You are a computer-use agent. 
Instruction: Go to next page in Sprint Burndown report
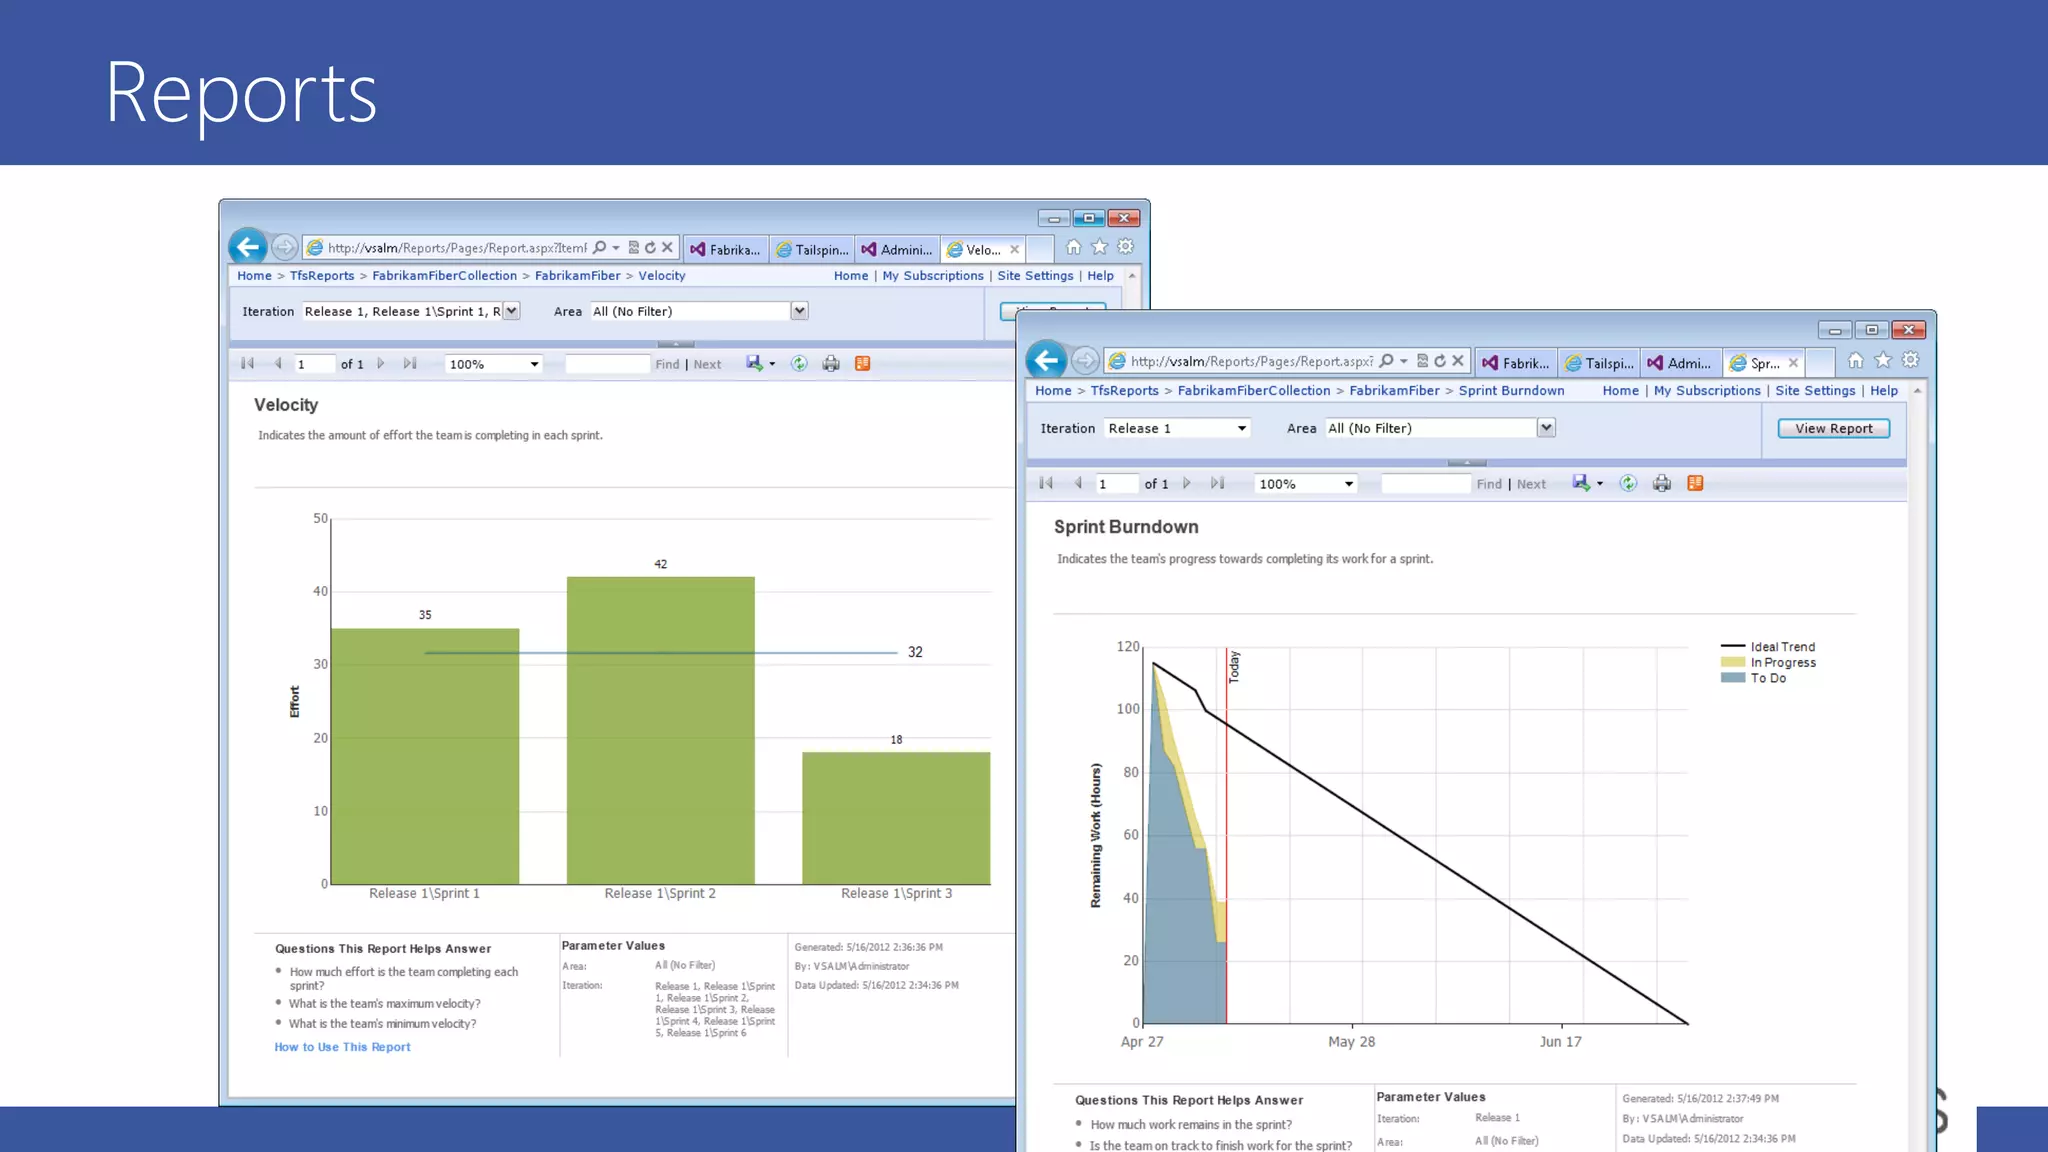(x=1187, y=484)
